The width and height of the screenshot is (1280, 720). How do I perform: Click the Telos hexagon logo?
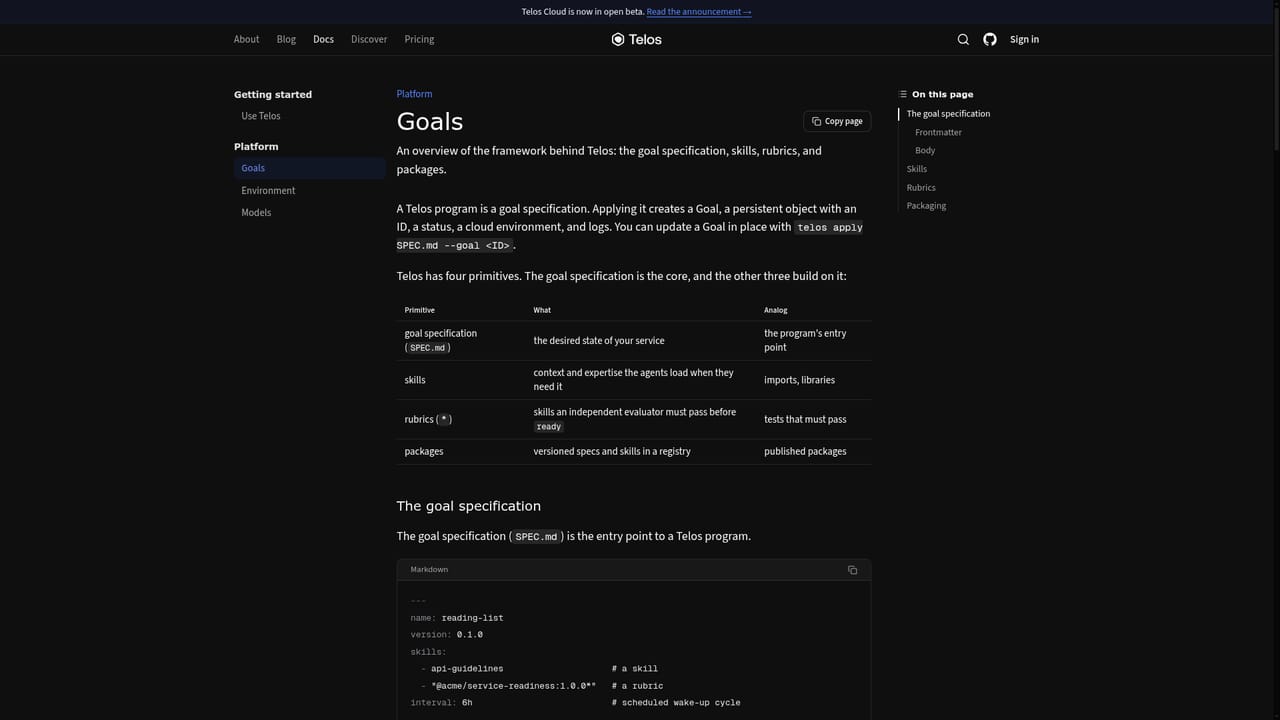[618, 39]
